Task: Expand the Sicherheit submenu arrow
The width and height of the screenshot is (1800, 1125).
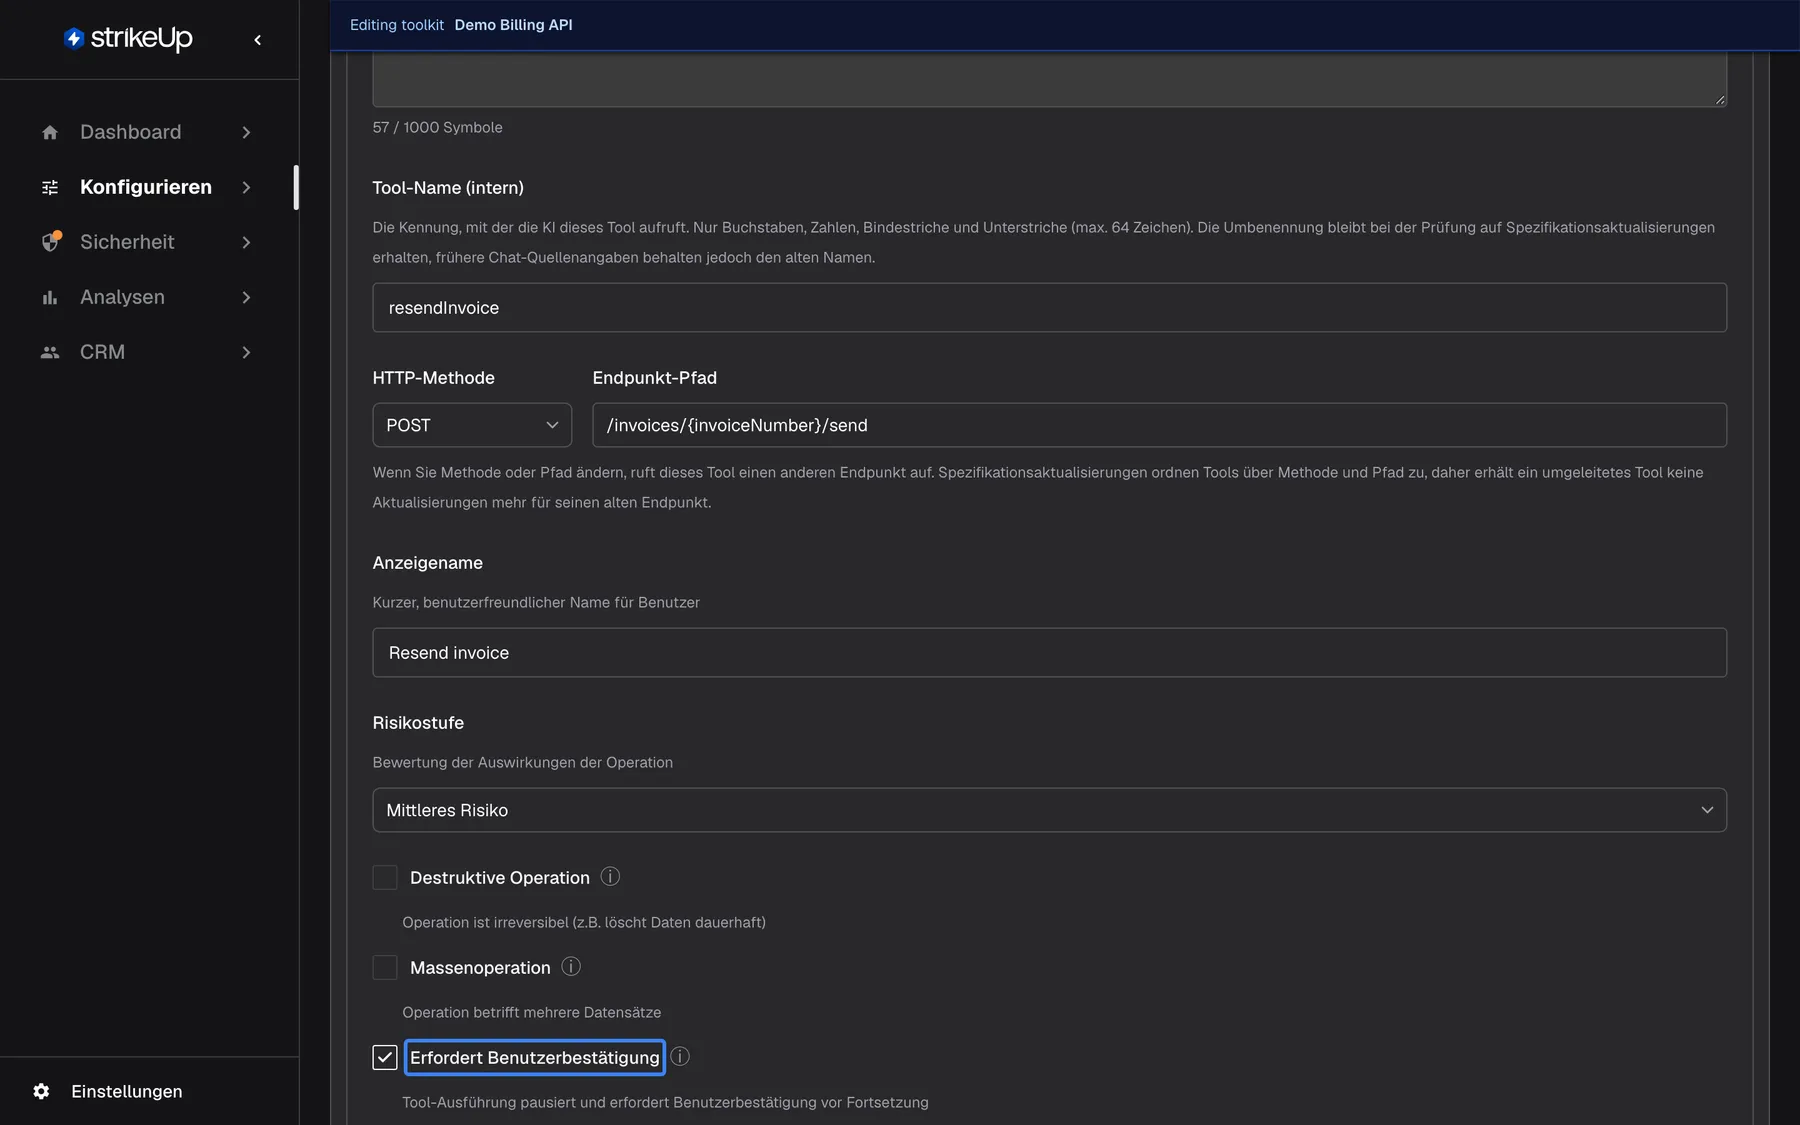Action: pos(246,242)
